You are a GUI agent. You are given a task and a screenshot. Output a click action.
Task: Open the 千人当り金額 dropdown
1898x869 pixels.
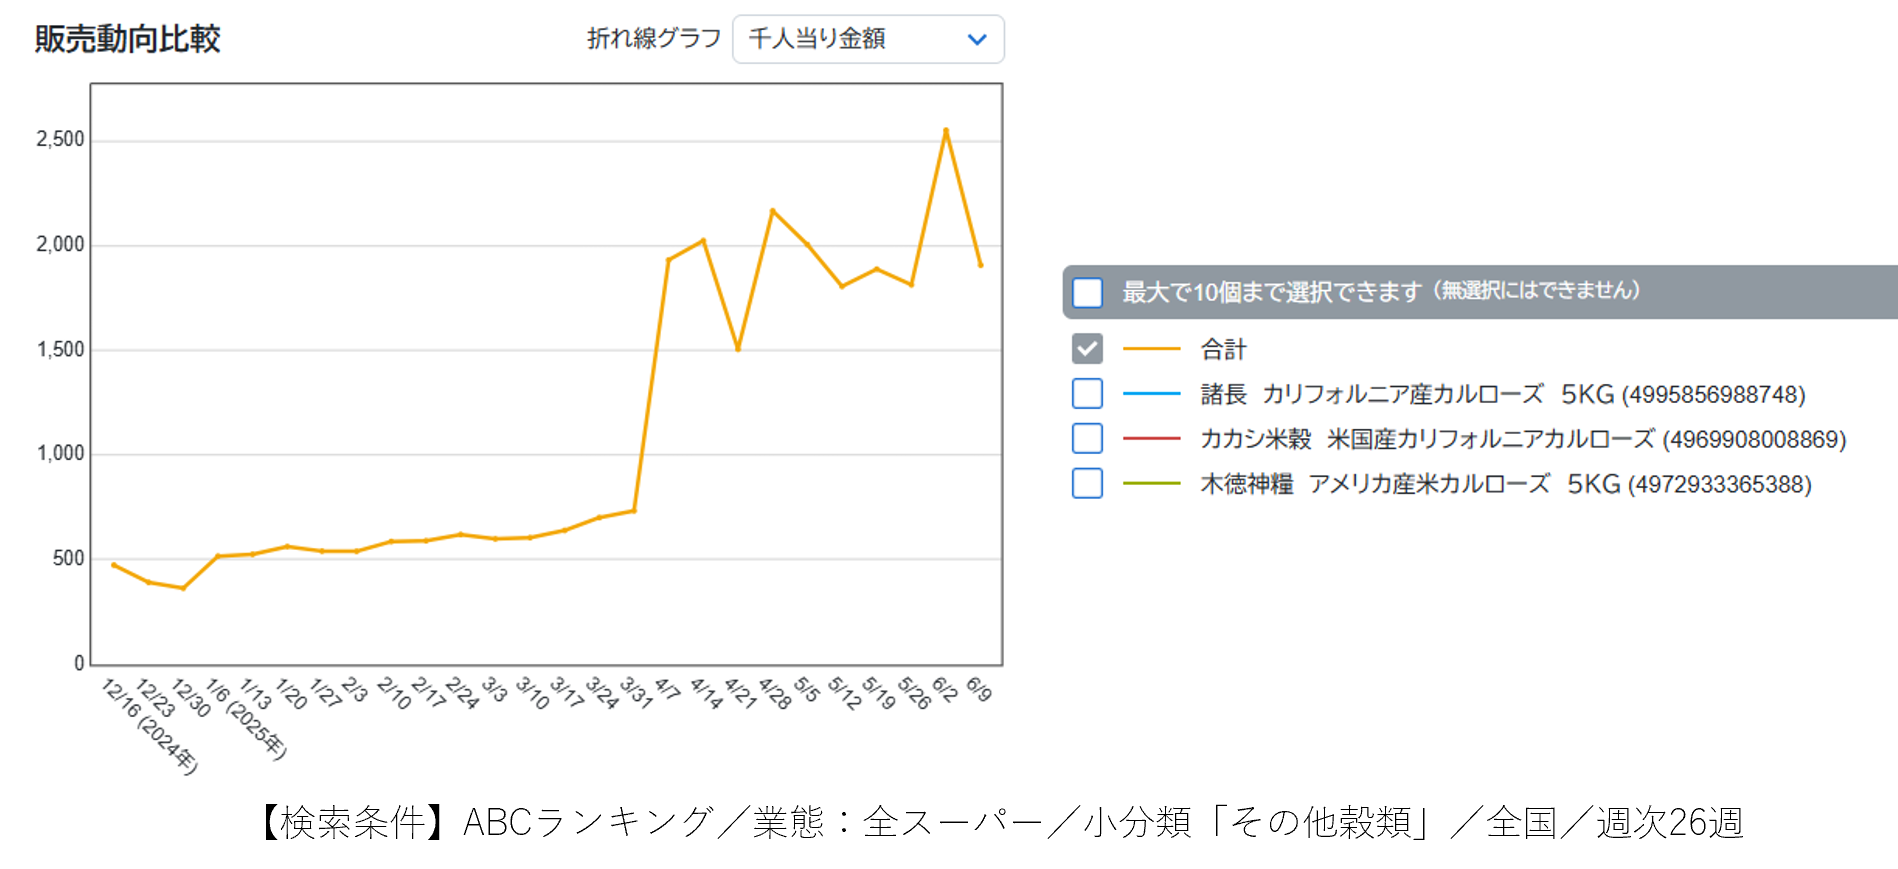pyautogui.click(x=868, y=39)
